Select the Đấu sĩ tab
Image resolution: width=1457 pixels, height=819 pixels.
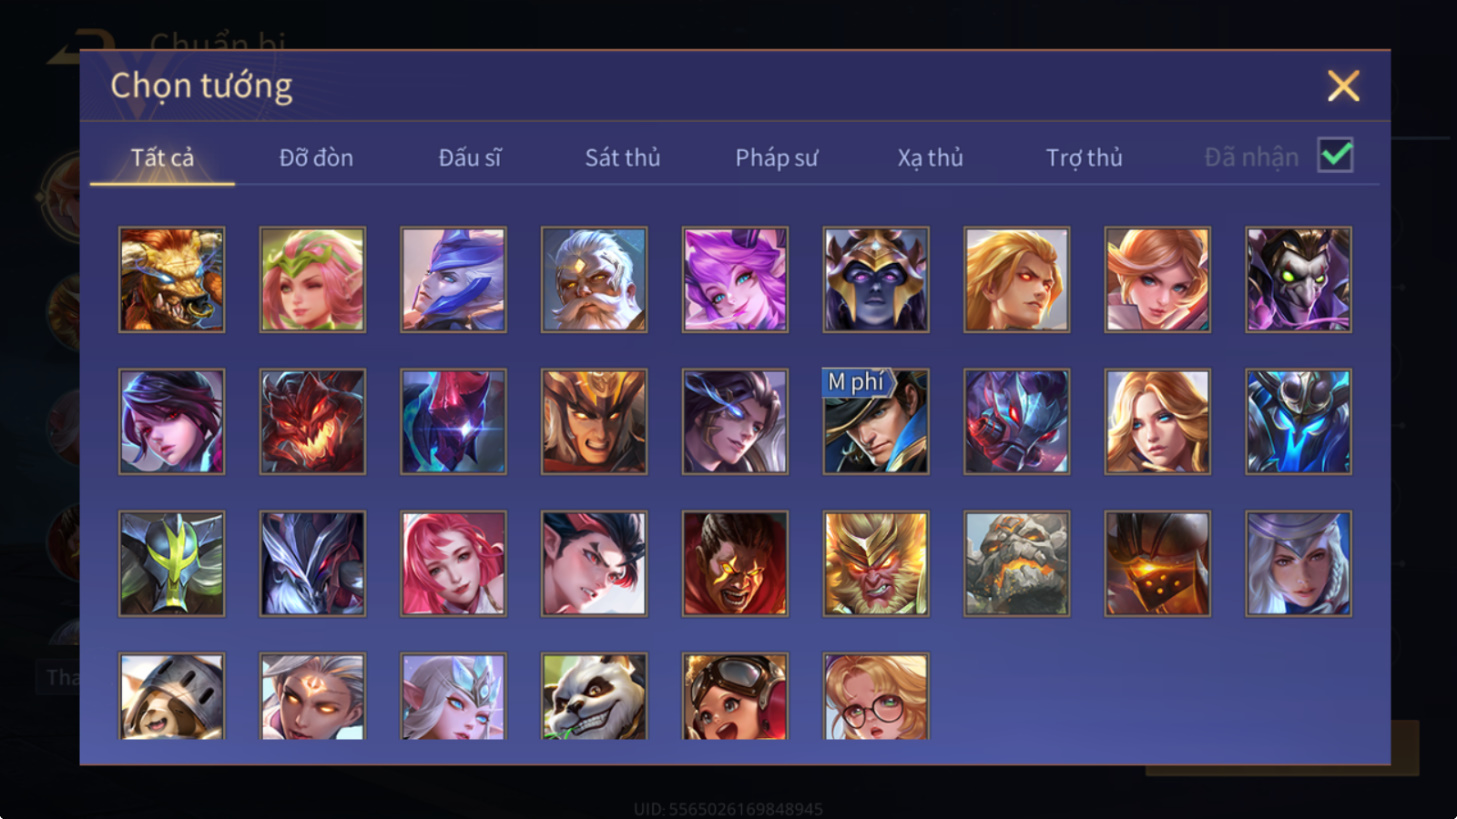pyautogui.click(x=470, y=157)
